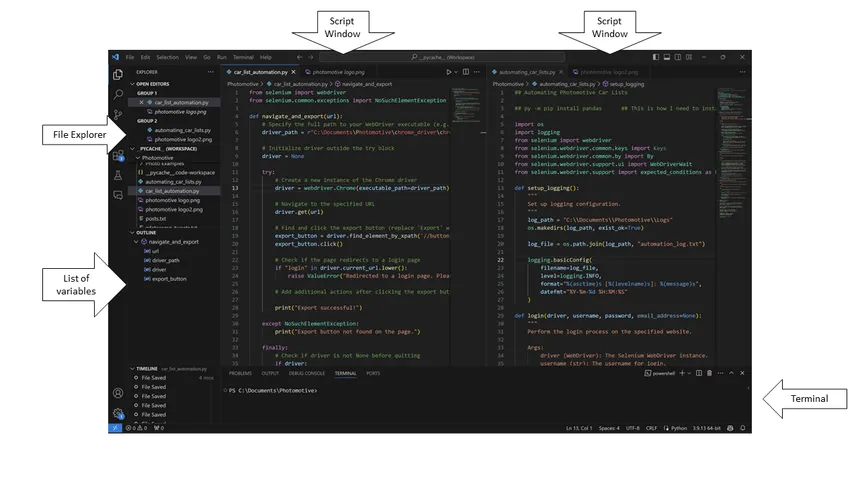Click the CRLF line ending setting

[x=651, y=428]
